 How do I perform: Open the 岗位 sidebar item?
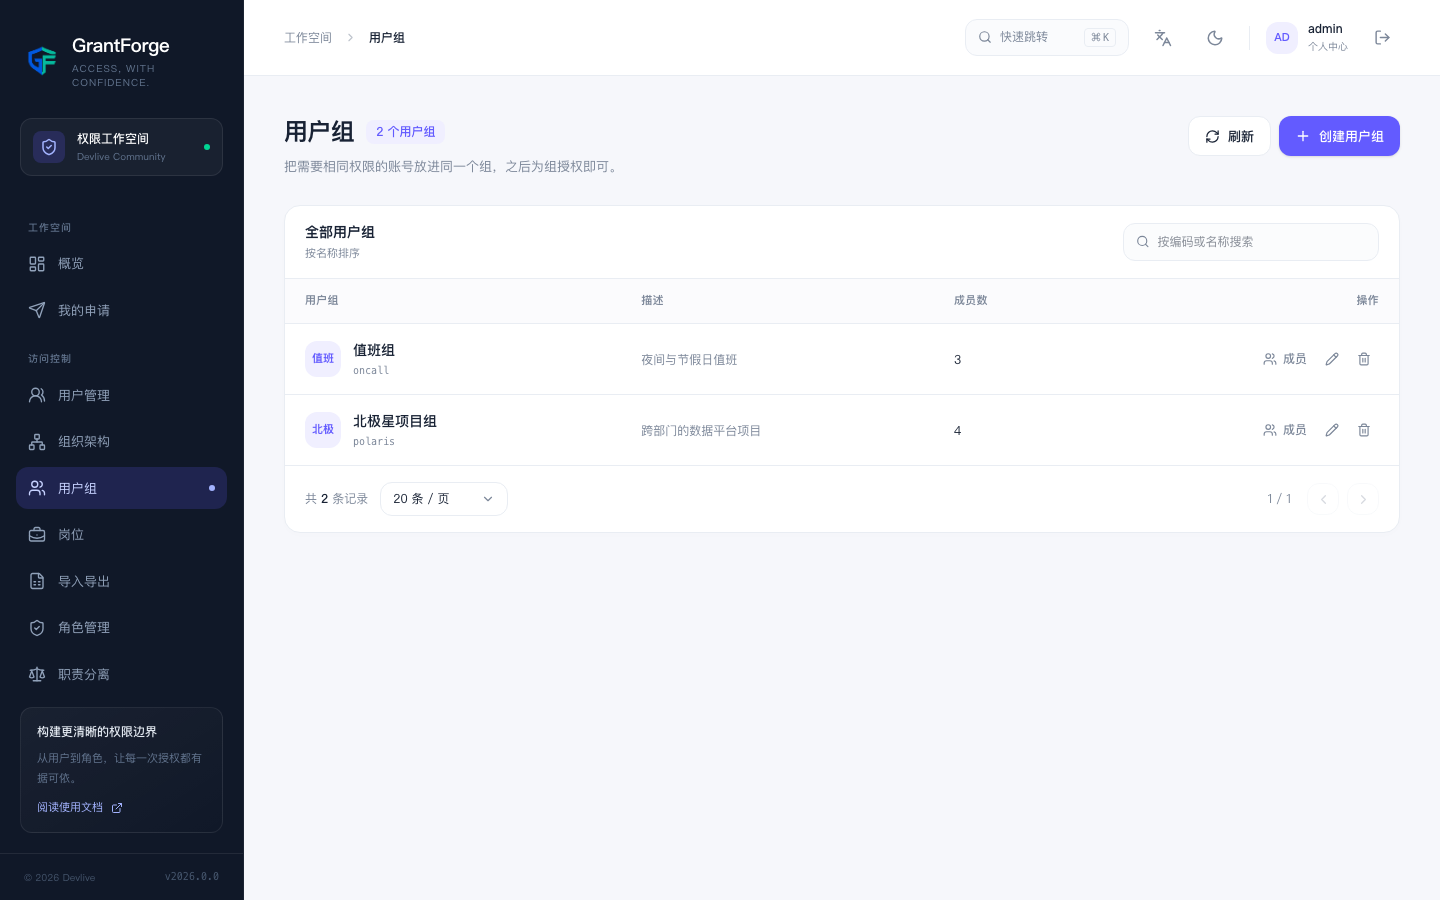[x=121, y=535]
